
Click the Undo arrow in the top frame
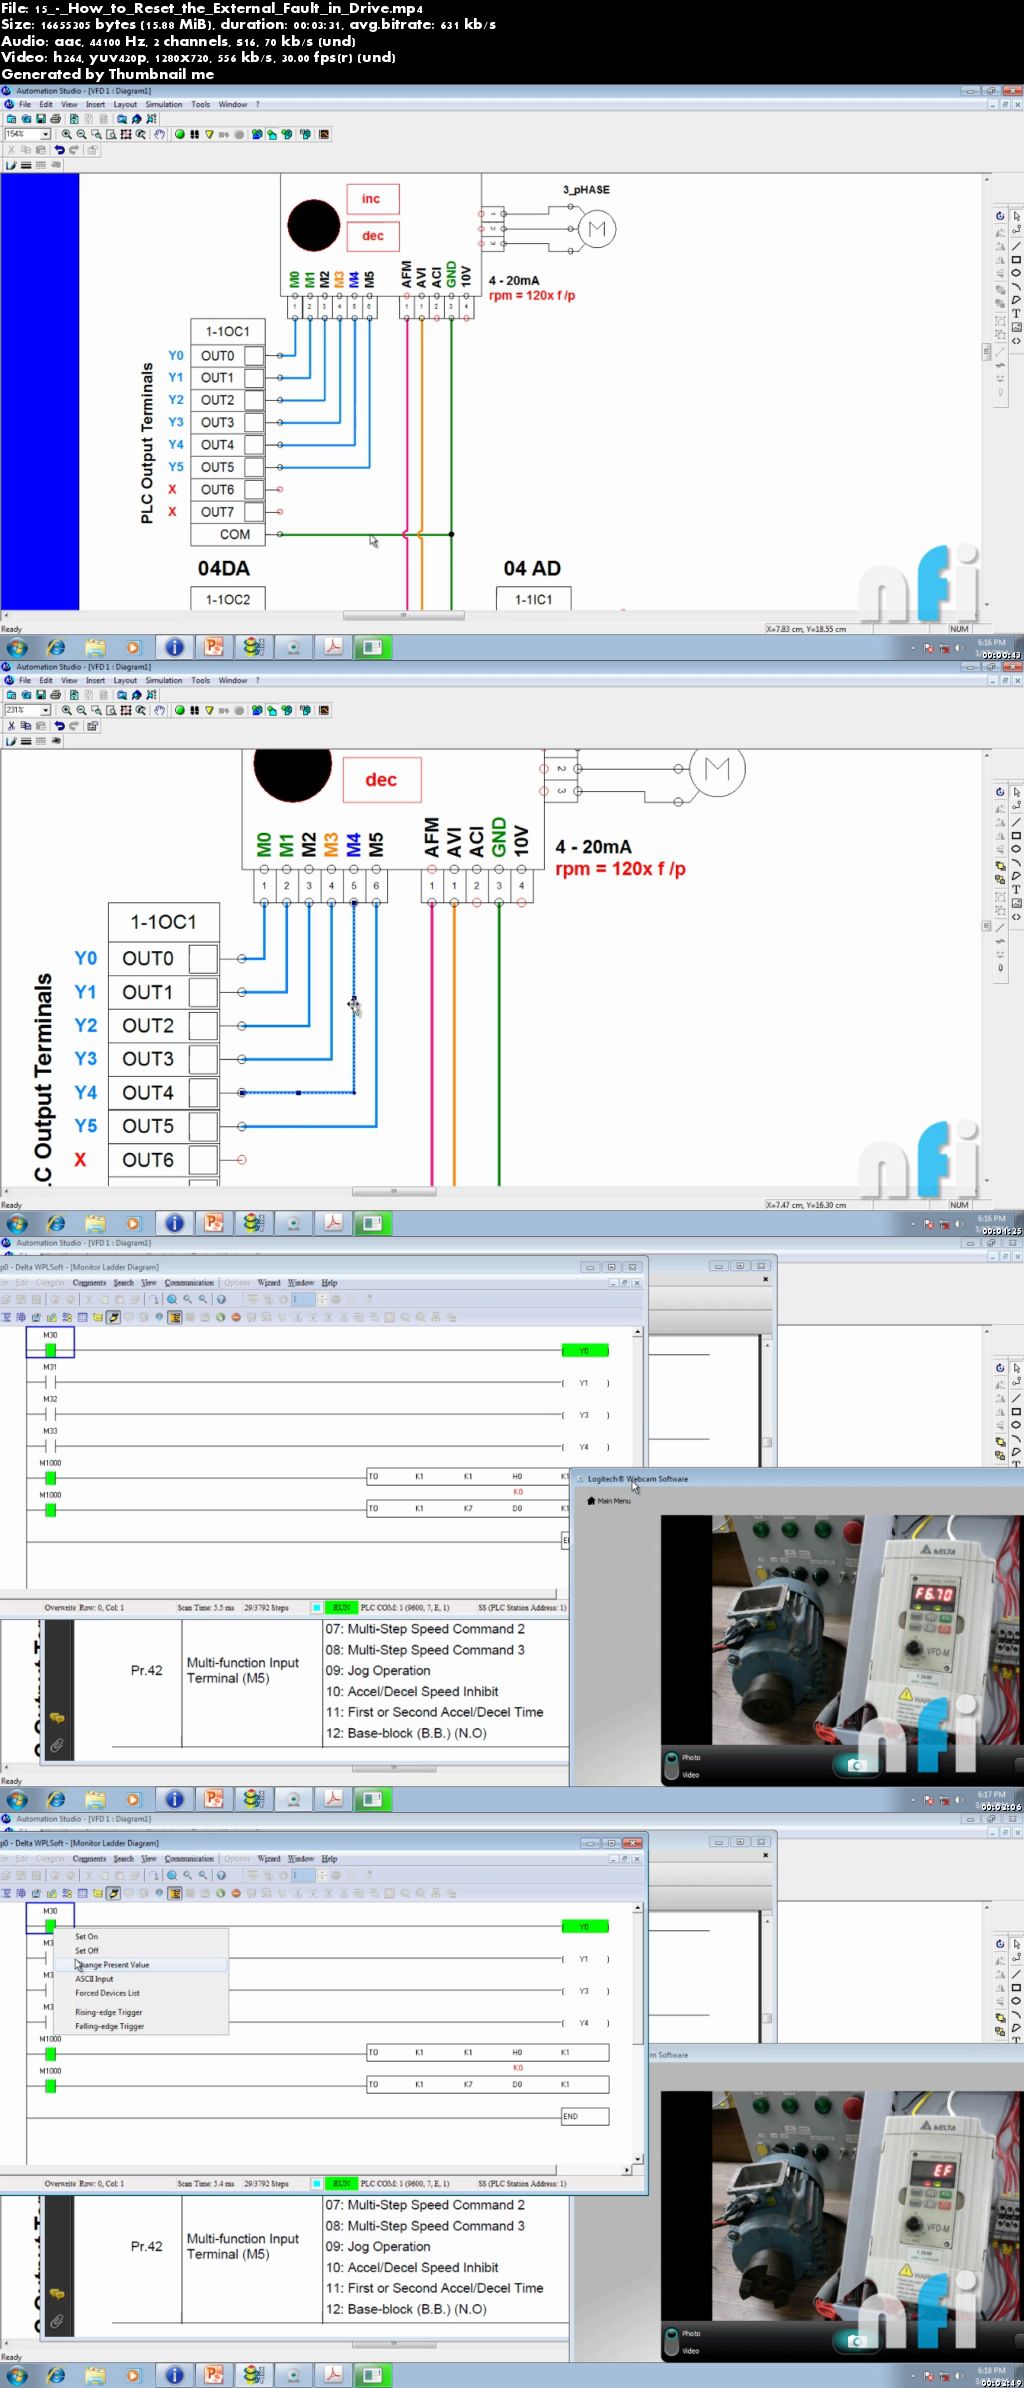pos(59,150)
